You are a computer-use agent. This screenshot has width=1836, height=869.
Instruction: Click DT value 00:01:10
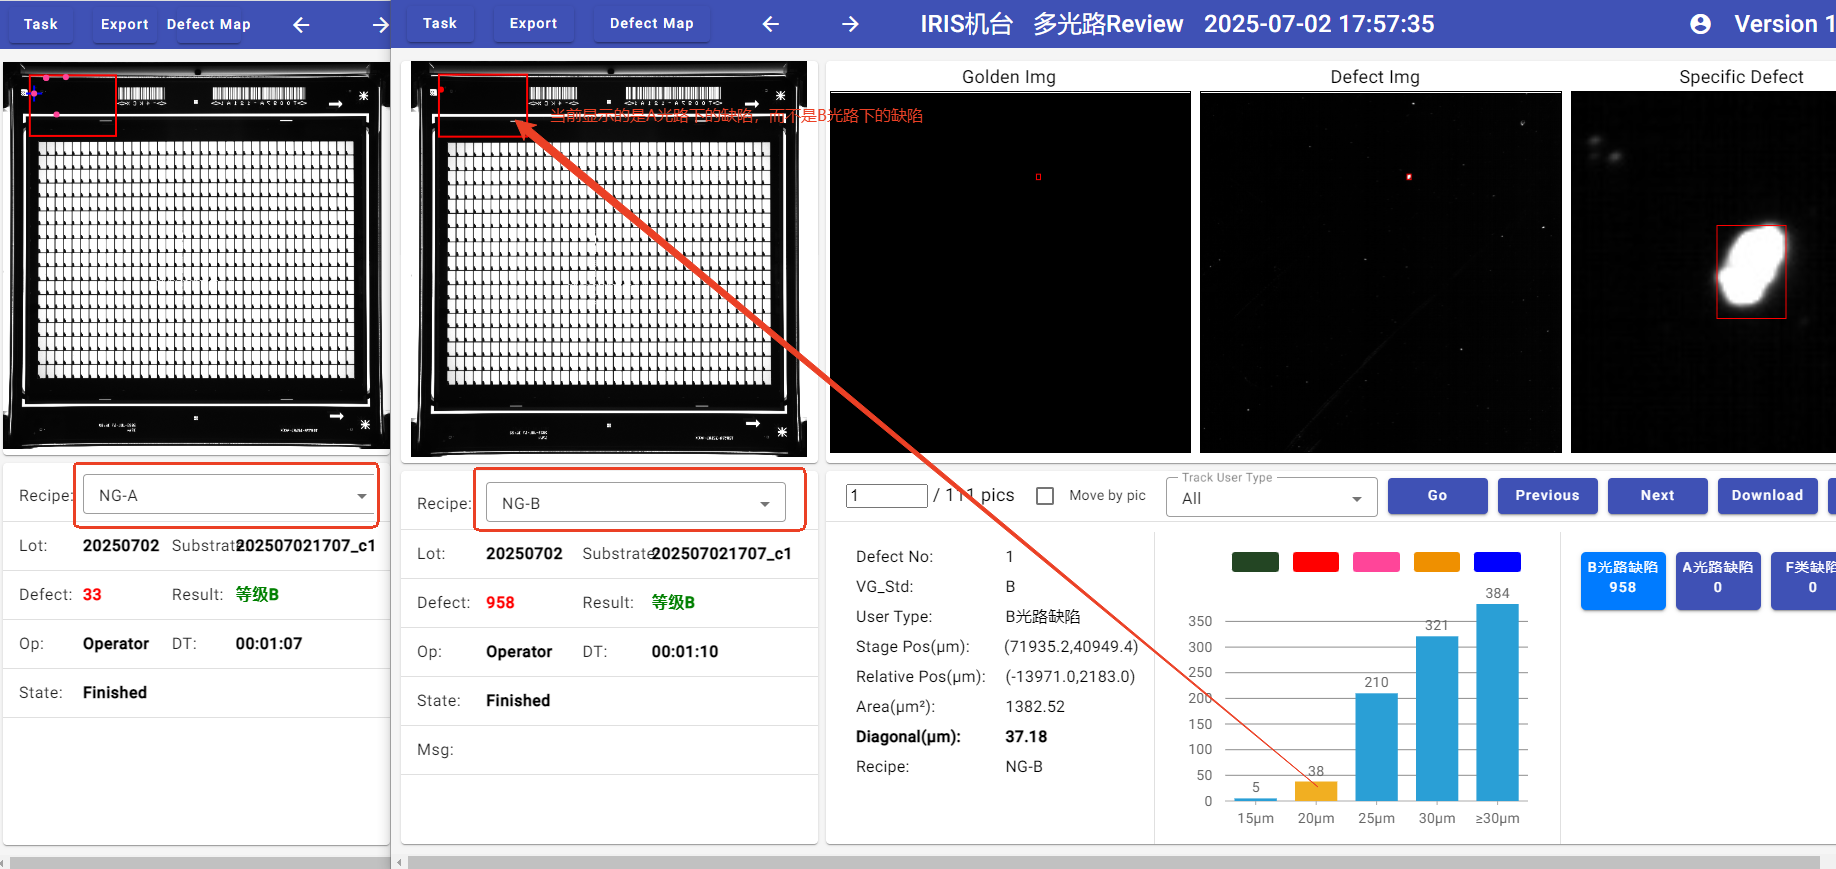(x=685, y=651)
